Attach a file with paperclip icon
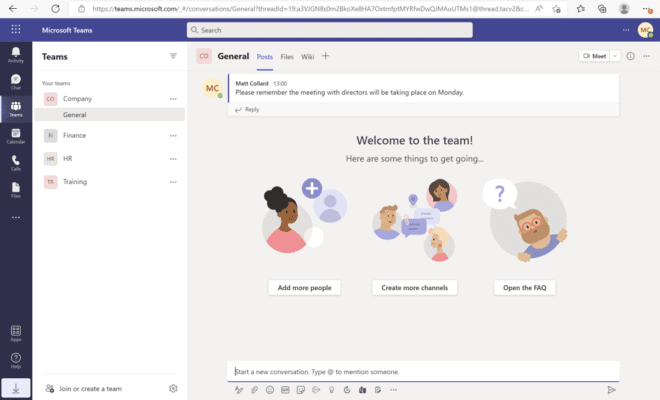 pos(254,390)
